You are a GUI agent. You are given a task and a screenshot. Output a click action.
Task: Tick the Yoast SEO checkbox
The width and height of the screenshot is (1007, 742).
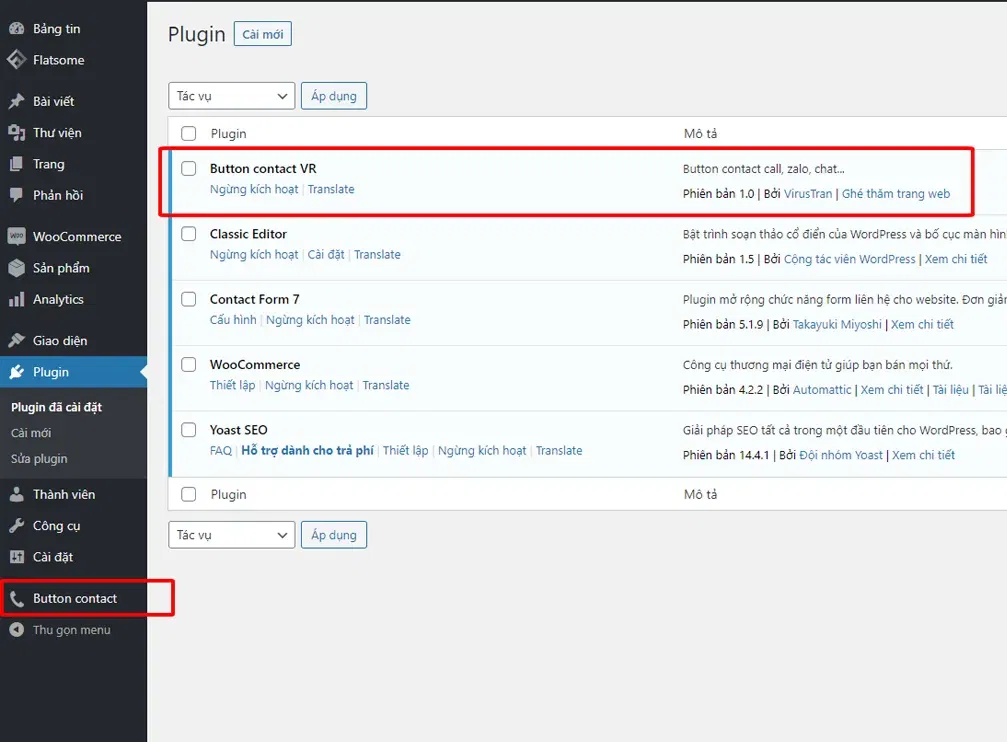point(188,430)
